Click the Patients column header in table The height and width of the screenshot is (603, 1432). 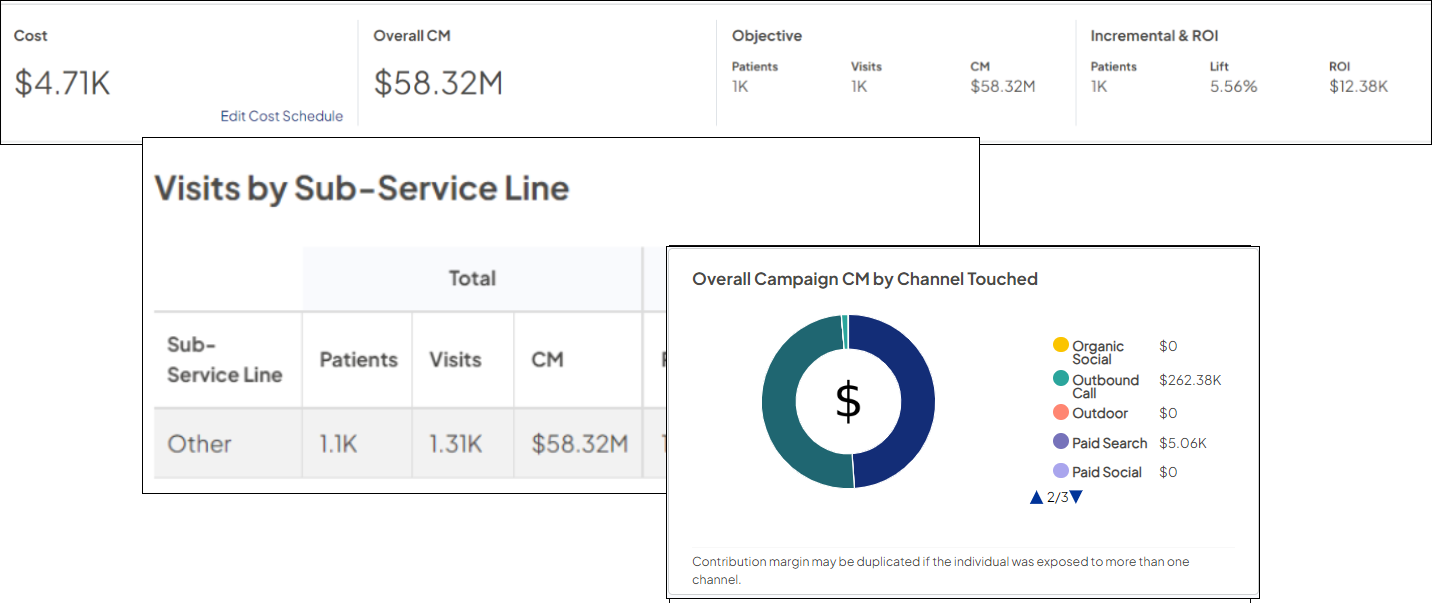358,360
